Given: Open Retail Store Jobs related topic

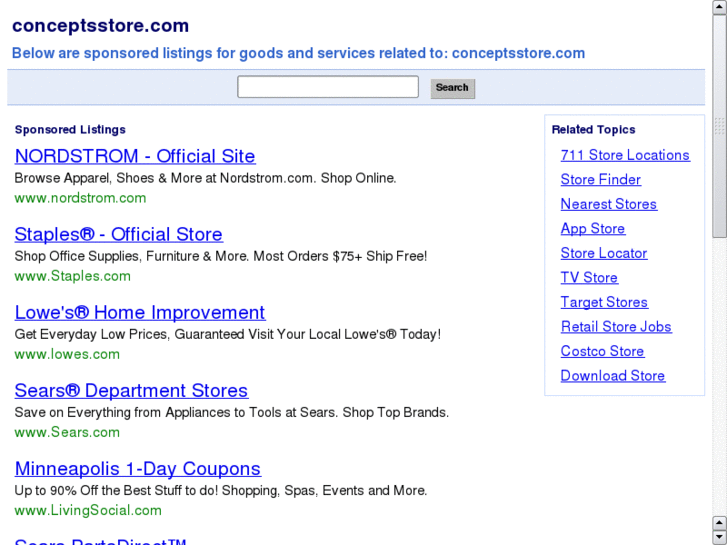Looking at the screenshot, I should click(x=616, y=327).
